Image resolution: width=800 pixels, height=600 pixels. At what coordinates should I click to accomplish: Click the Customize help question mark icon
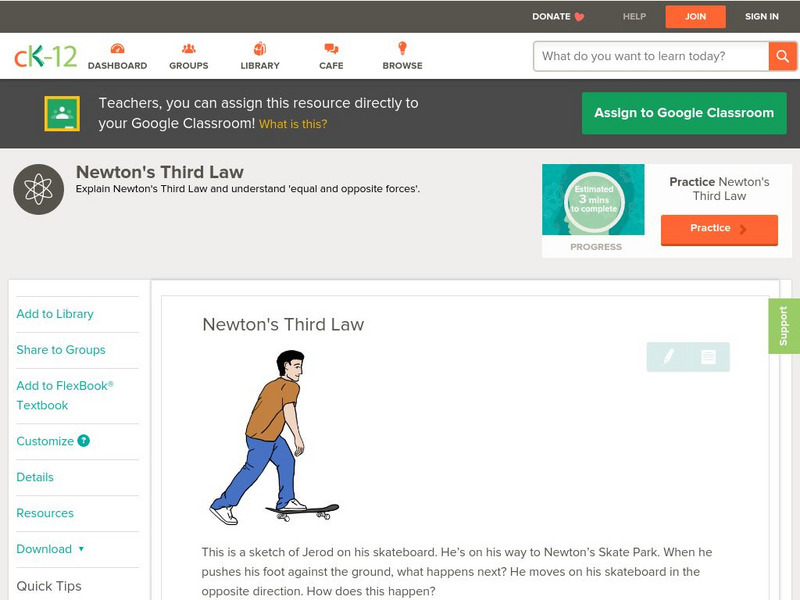point(84,441)
